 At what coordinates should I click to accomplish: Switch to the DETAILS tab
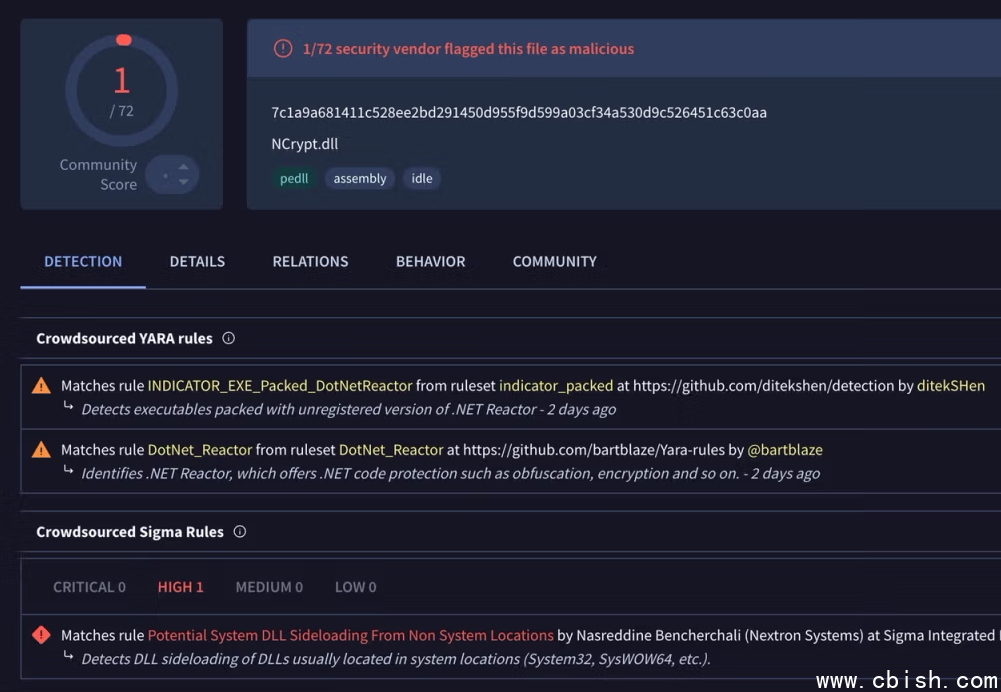click(x=197, y=262)
